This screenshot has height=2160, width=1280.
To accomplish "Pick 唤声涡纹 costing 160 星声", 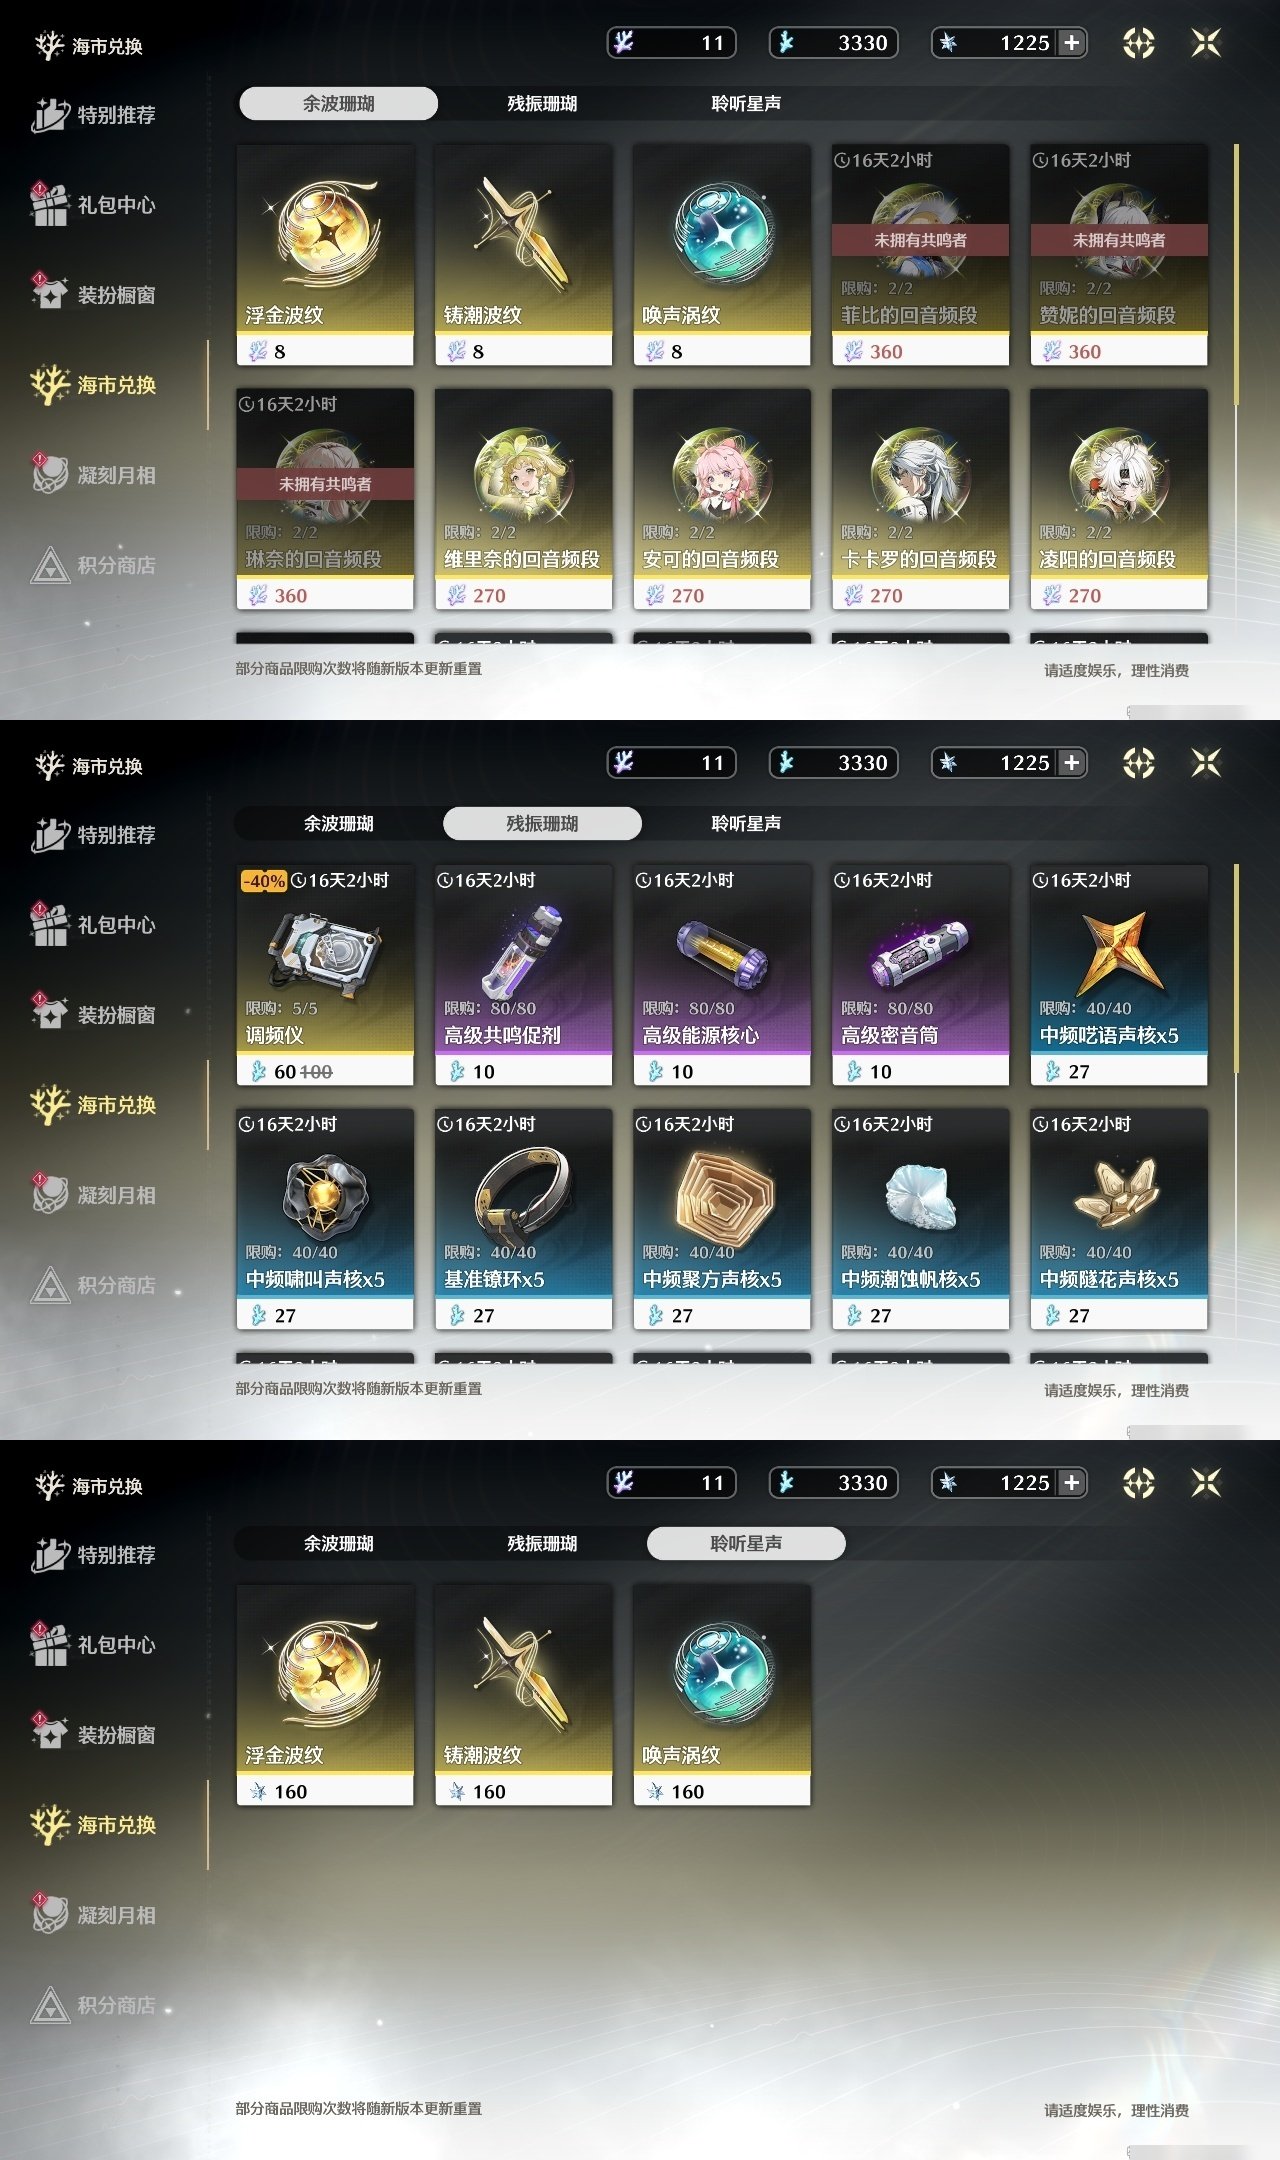I will [722, 1695].
